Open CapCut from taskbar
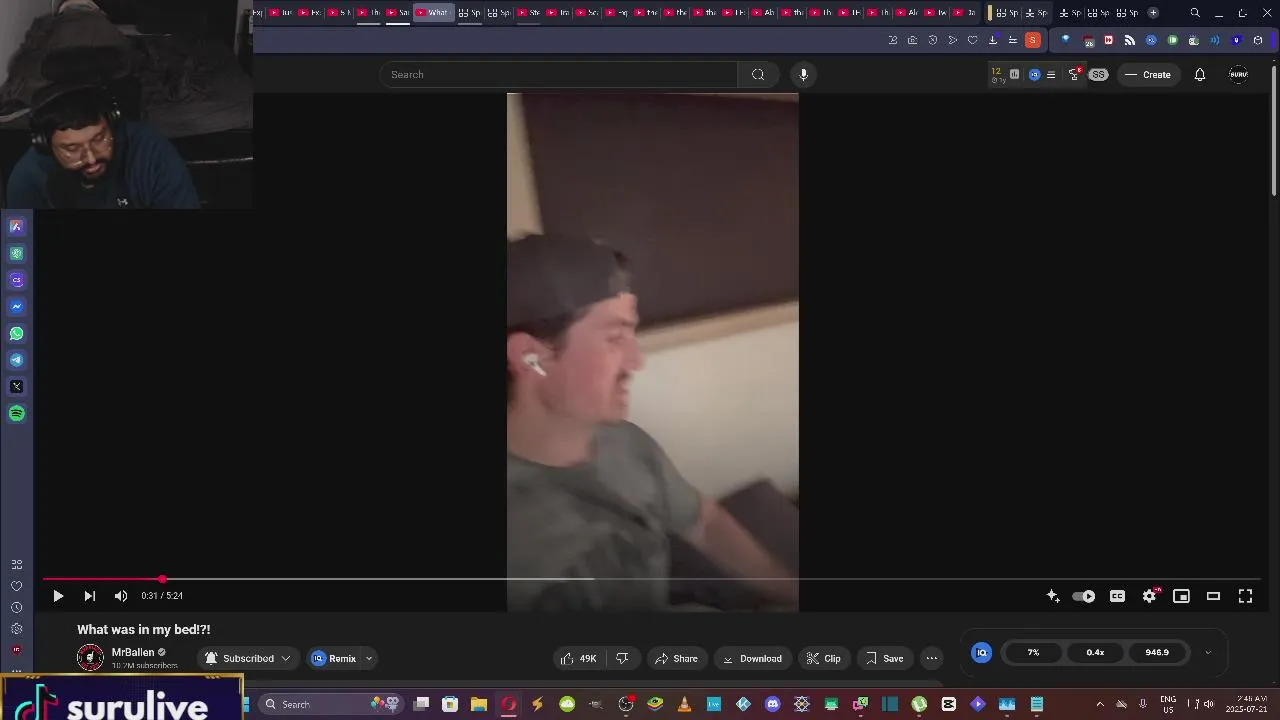The width and height of the screenshot is (1280, 720). pos(948,704)
